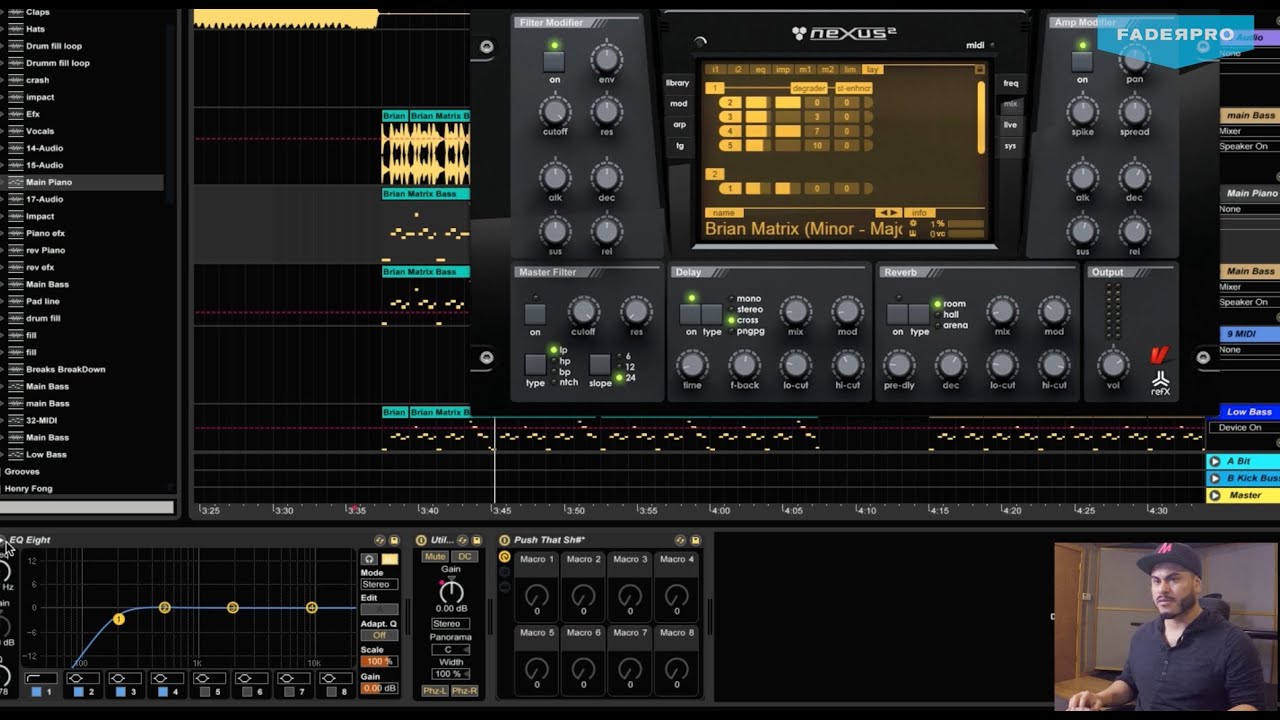Toggle Amp Modifier on button
Image resolution: width=1280 pixels, height=720 pixels.
pos(1082,62)
